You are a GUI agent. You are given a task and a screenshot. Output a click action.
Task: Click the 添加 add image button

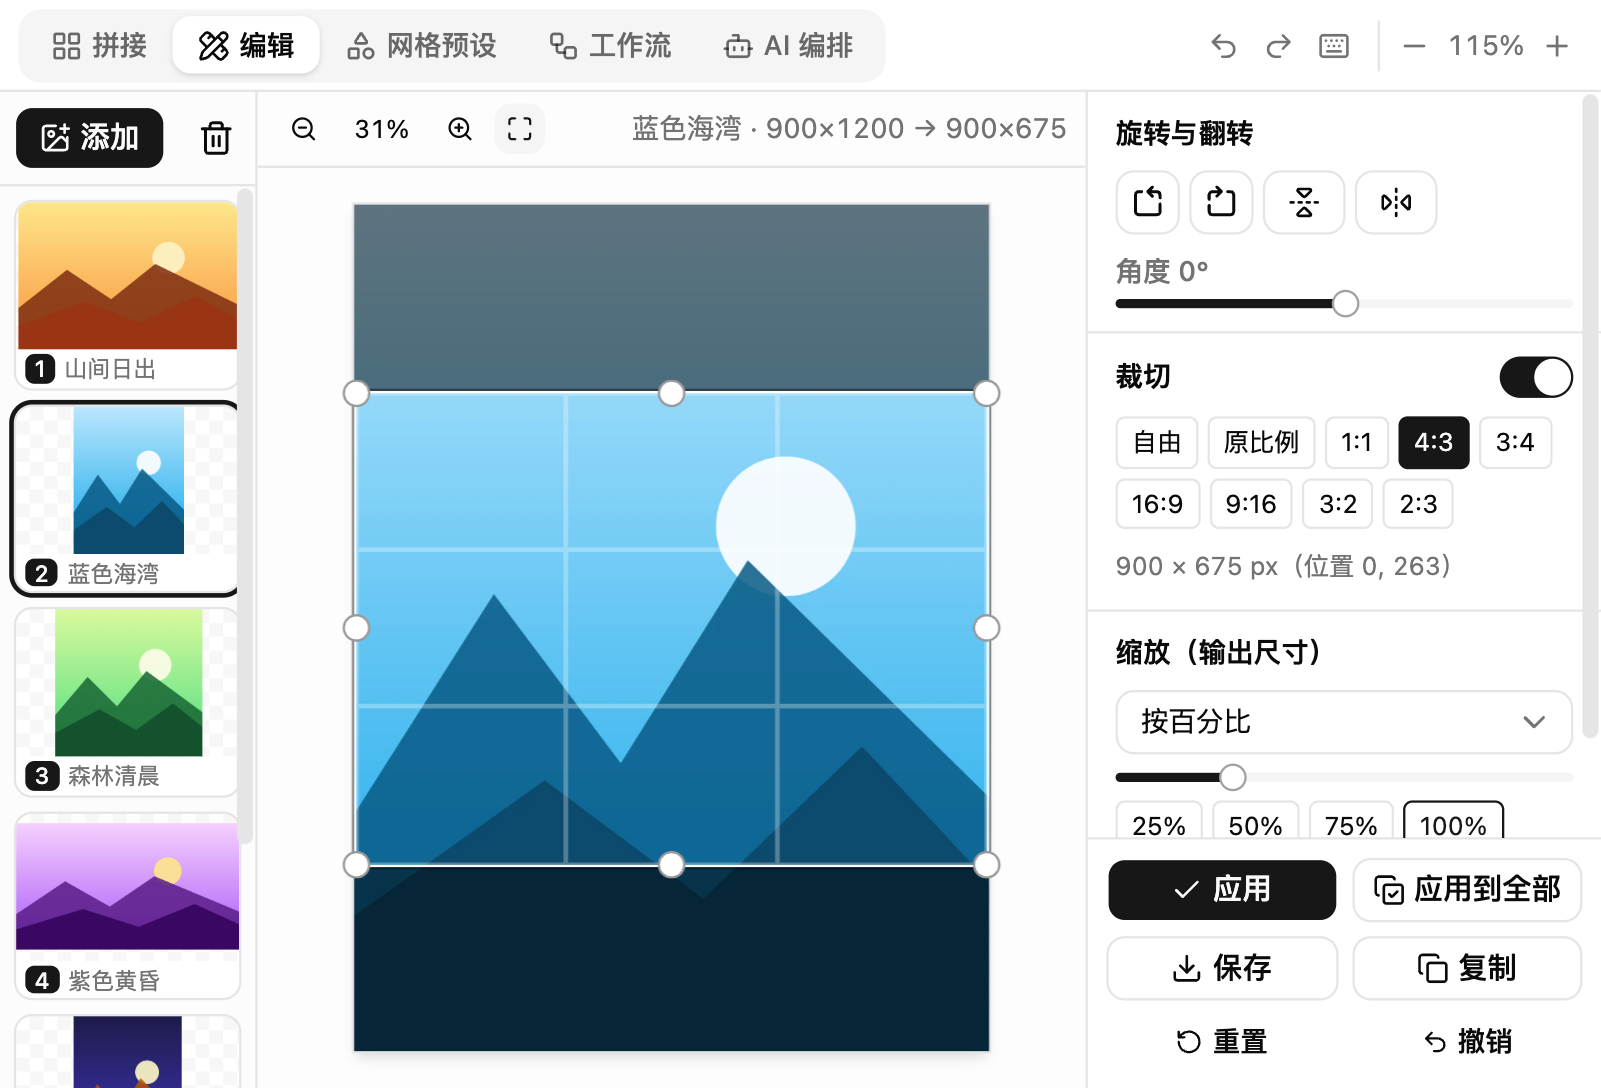(x=90, y=138)
